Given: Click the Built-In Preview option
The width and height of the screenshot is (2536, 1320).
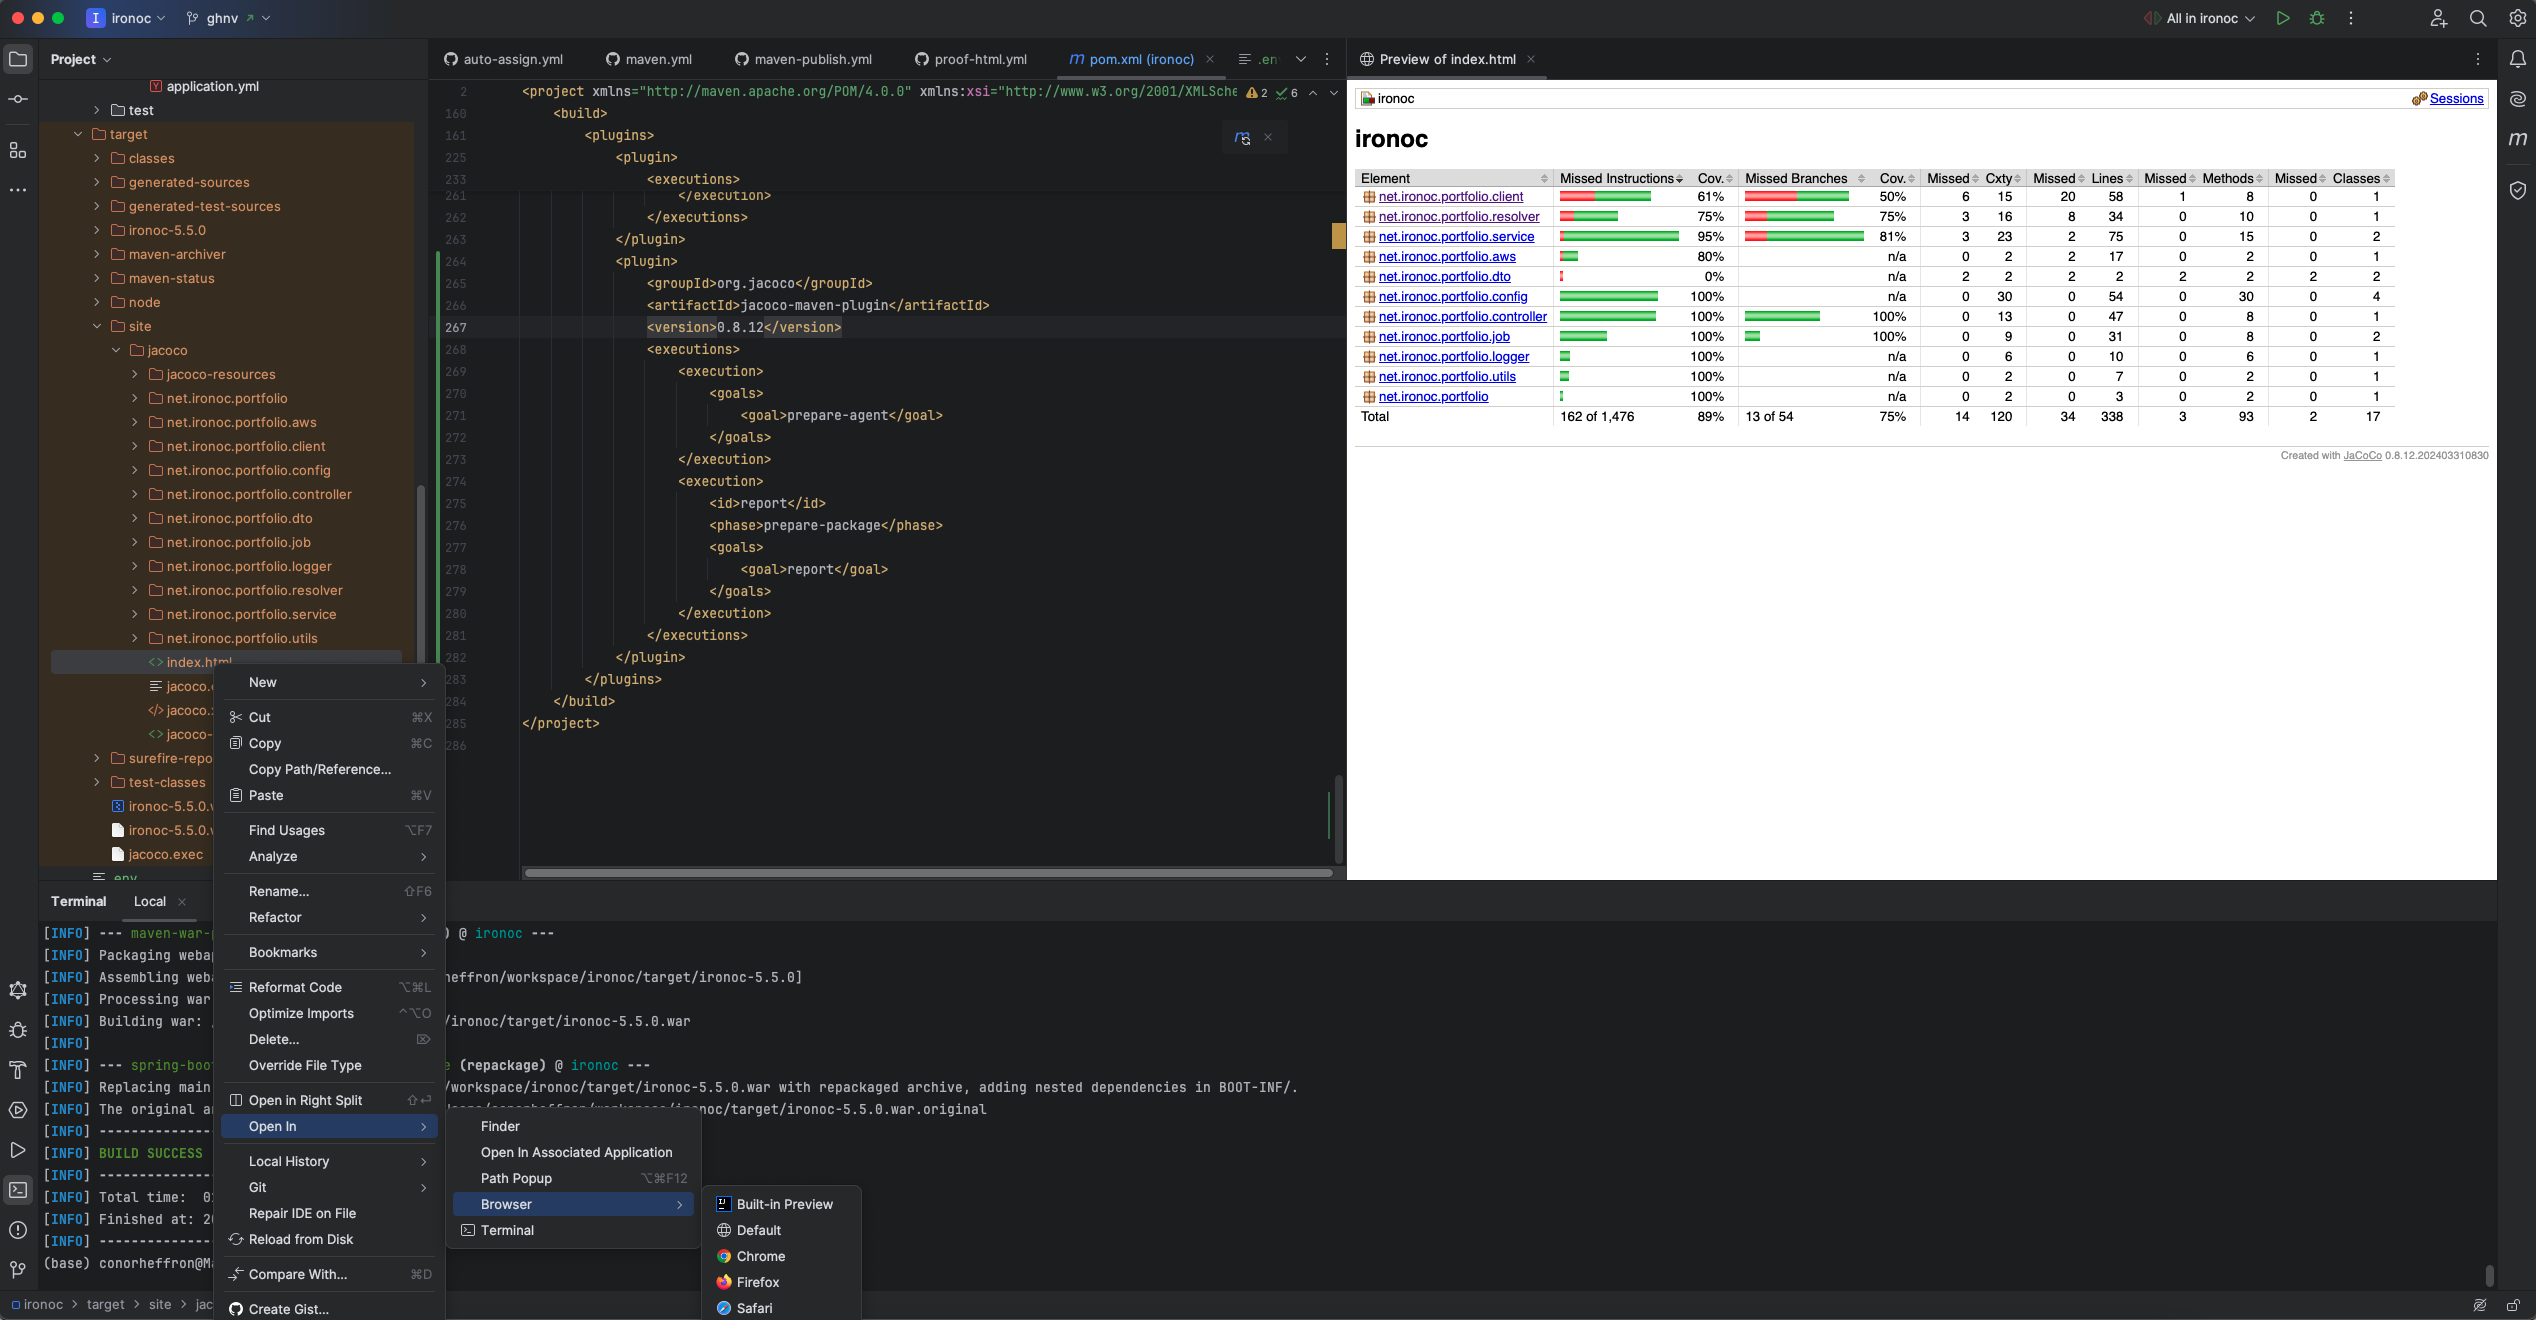Looking at the screenshot, I should [x=782, y=1203].
